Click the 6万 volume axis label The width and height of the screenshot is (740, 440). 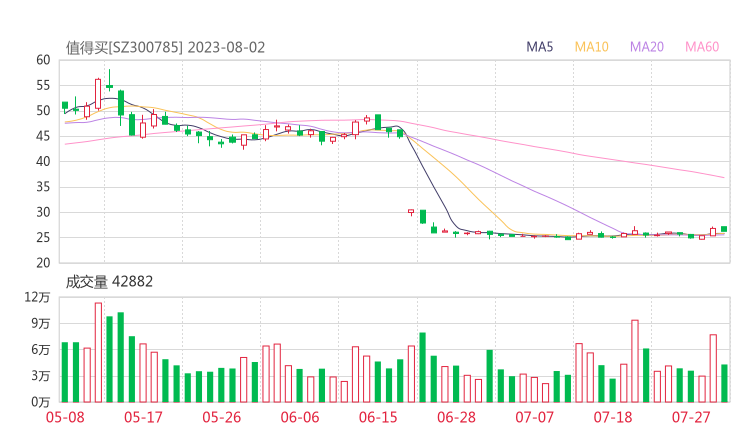(41, 350)
